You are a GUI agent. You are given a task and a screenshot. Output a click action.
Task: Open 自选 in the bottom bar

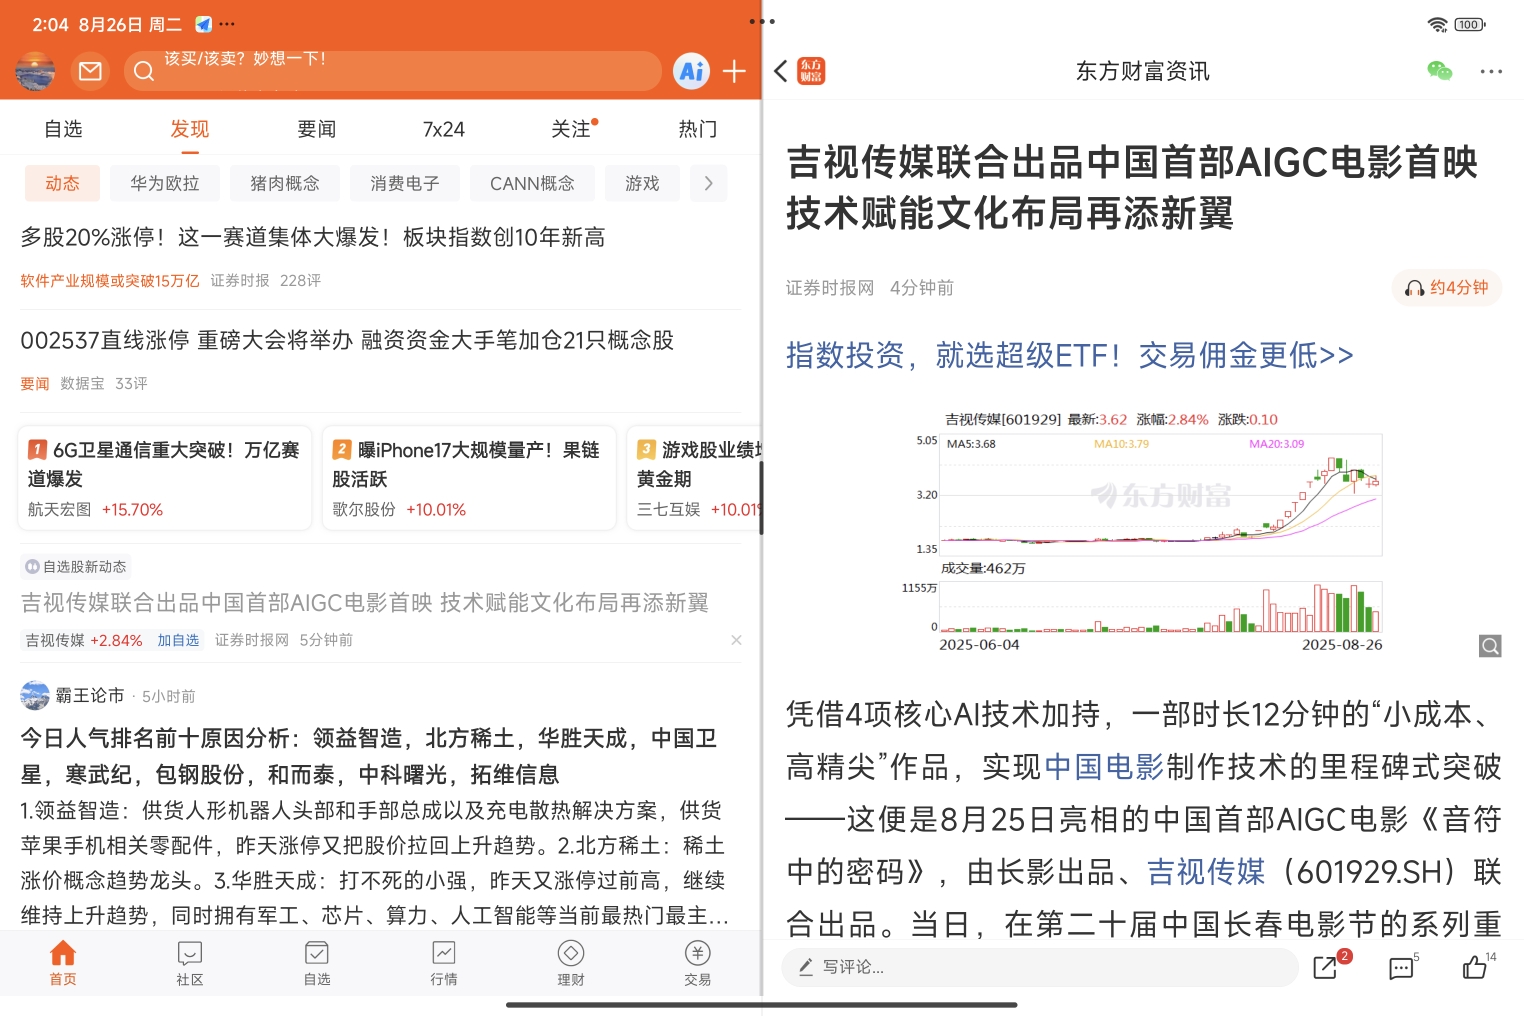317,963
